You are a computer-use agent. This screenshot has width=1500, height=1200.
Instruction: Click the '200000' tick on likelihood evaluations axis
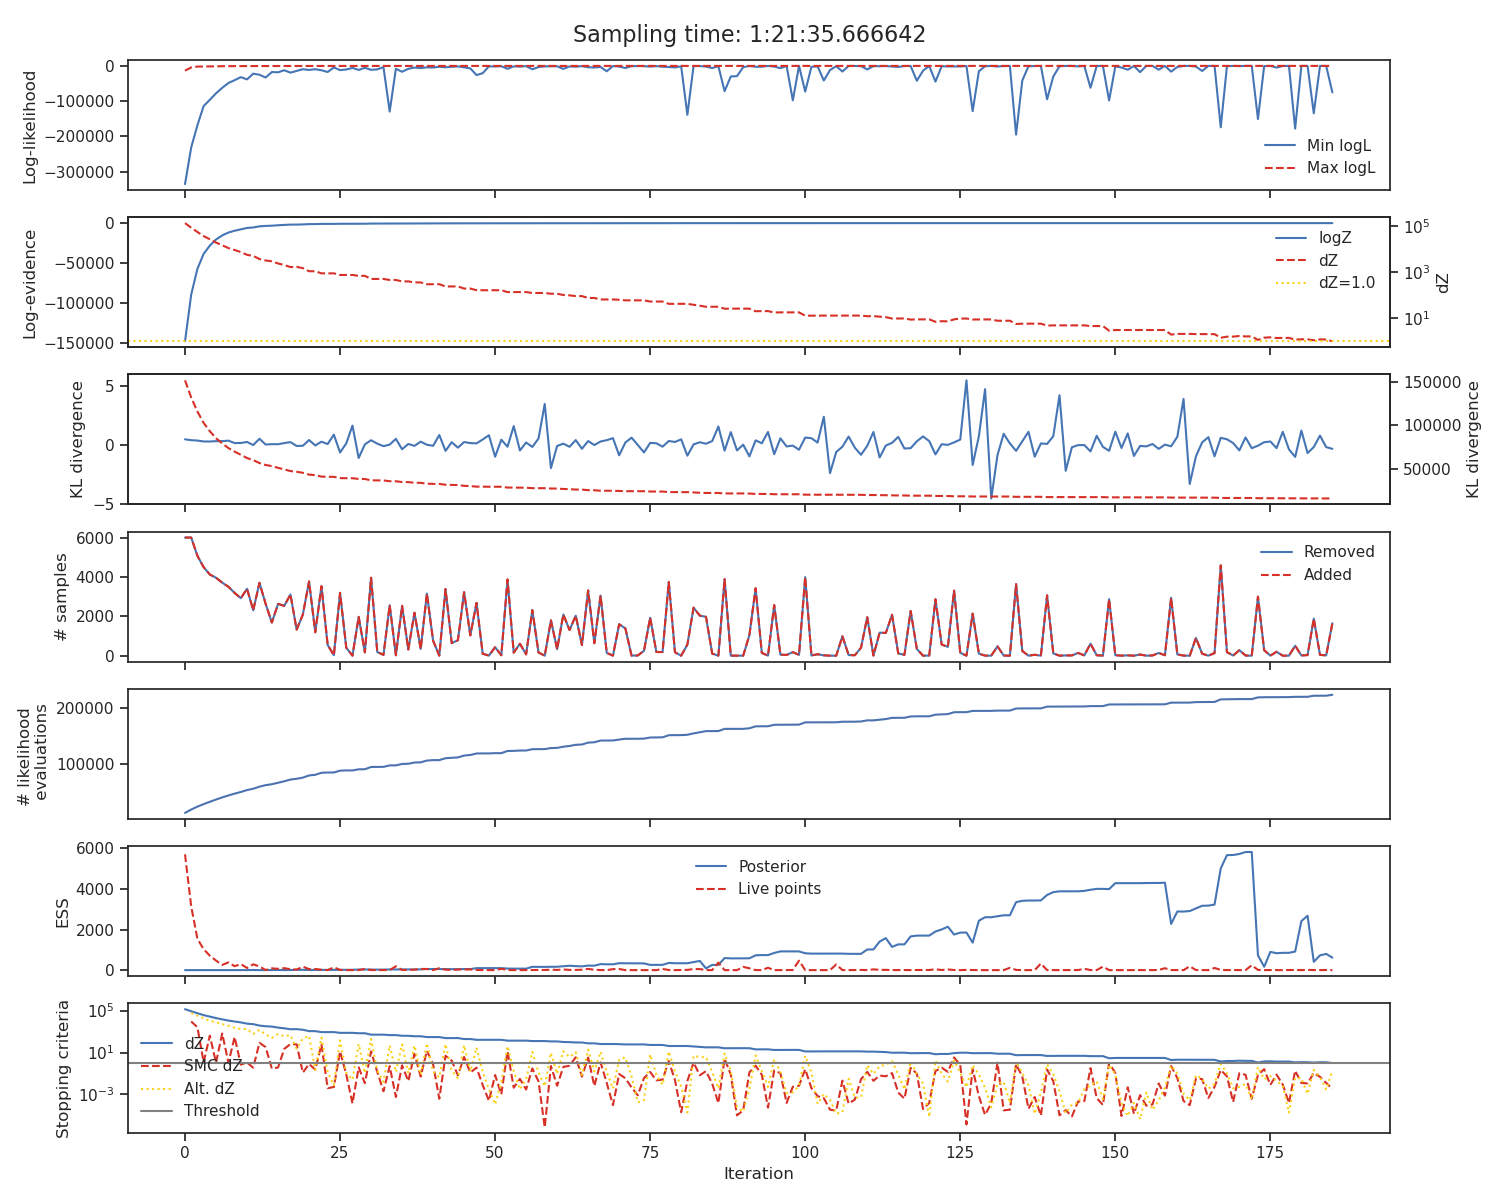87,708
